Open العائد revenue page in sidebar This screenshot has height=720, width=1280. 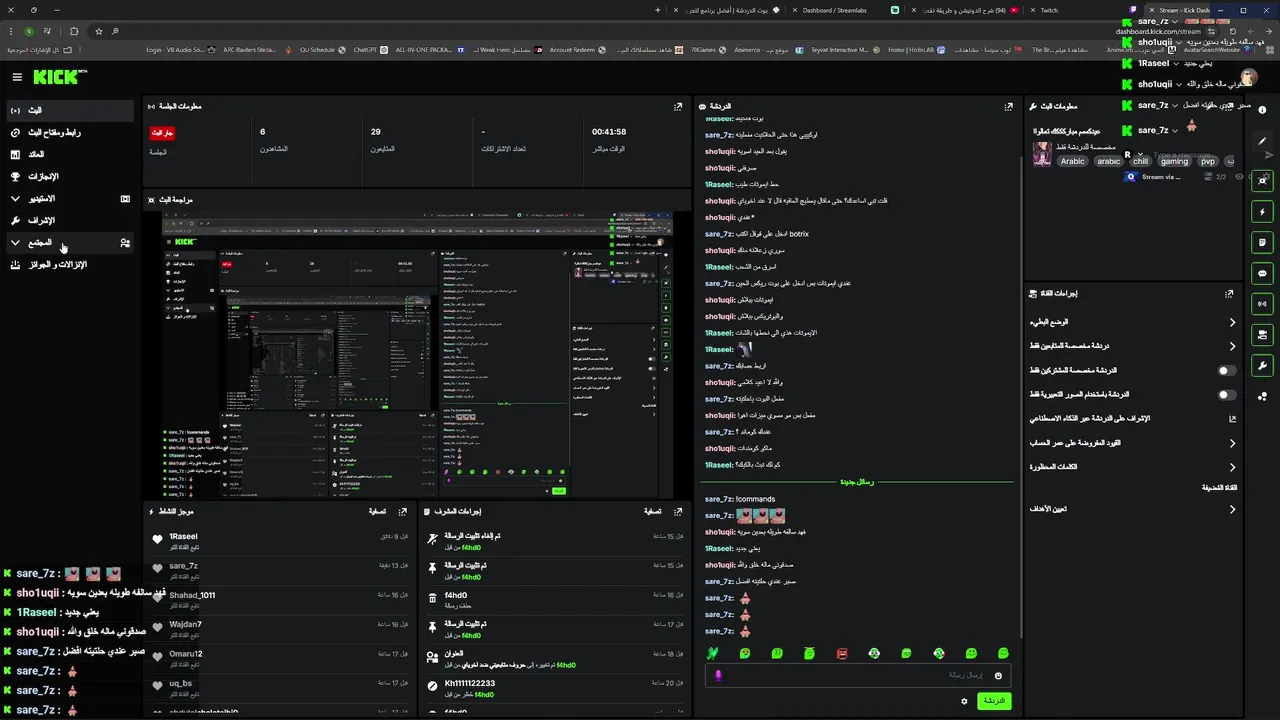68,154
